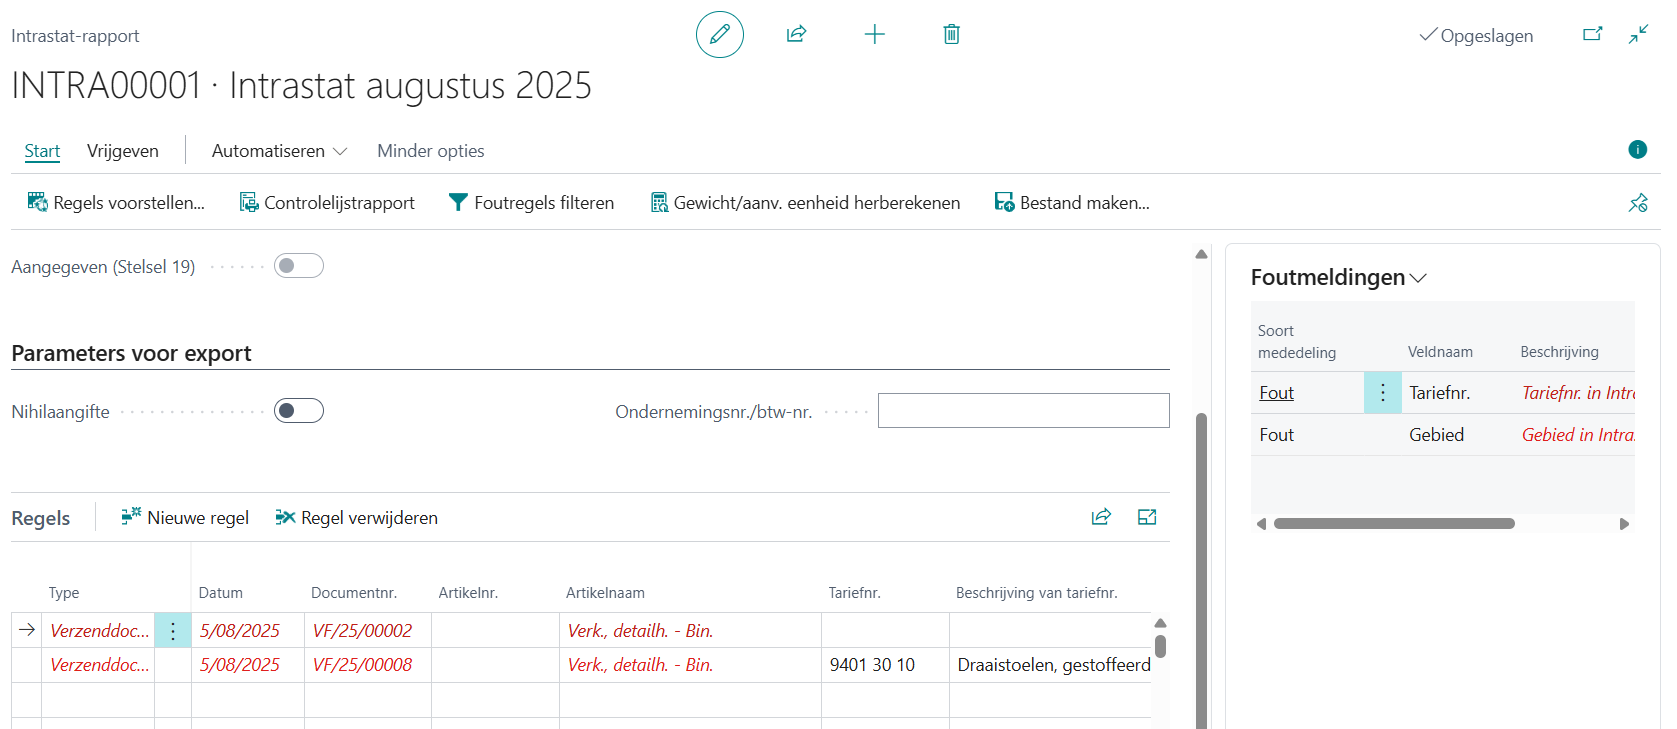
Task: Click the trash can delete icon
Action: (952, 34)
